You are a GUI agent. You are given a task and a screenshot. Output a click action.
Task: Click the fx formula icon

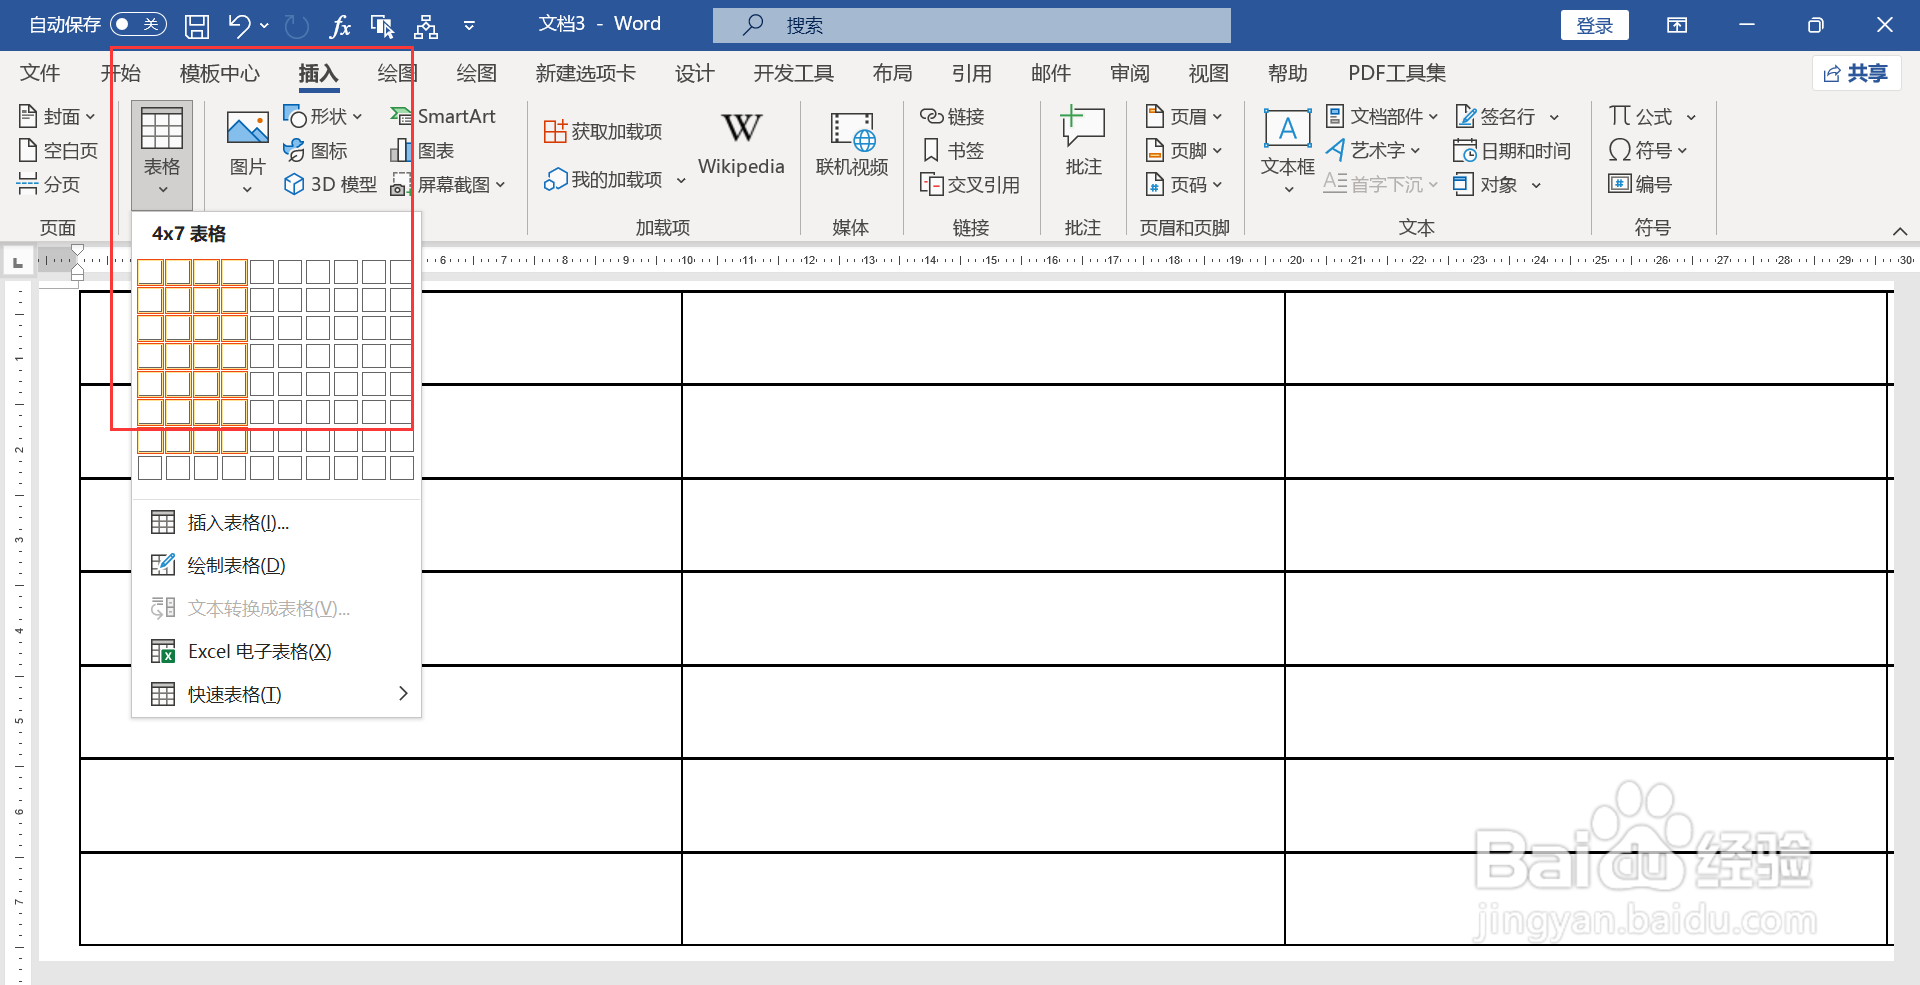(x=340, y=25)
